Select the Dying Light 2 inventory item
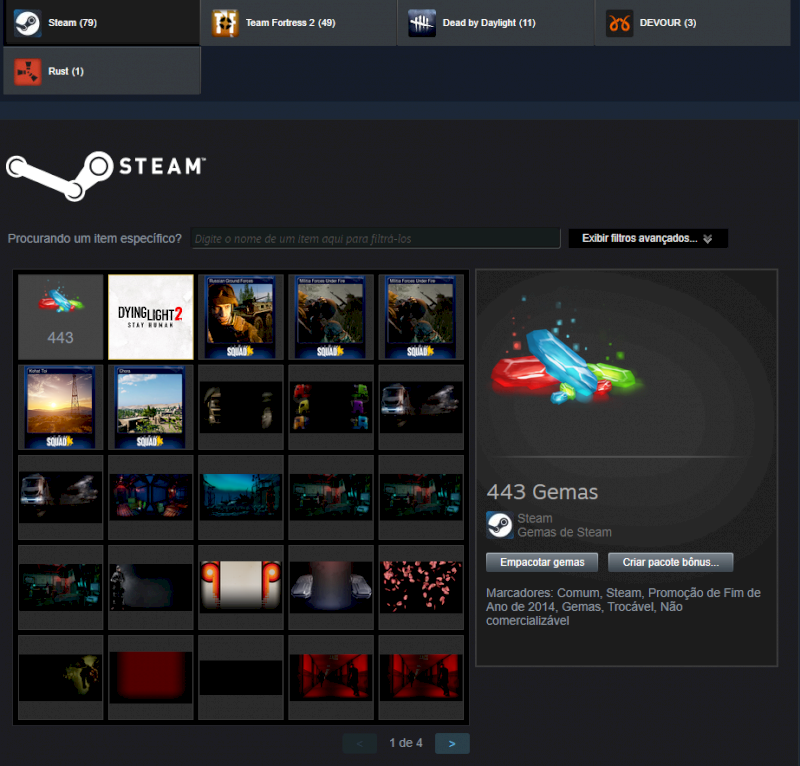The width and height of the screenshot is (800, 766). click(x=150, y=317)
